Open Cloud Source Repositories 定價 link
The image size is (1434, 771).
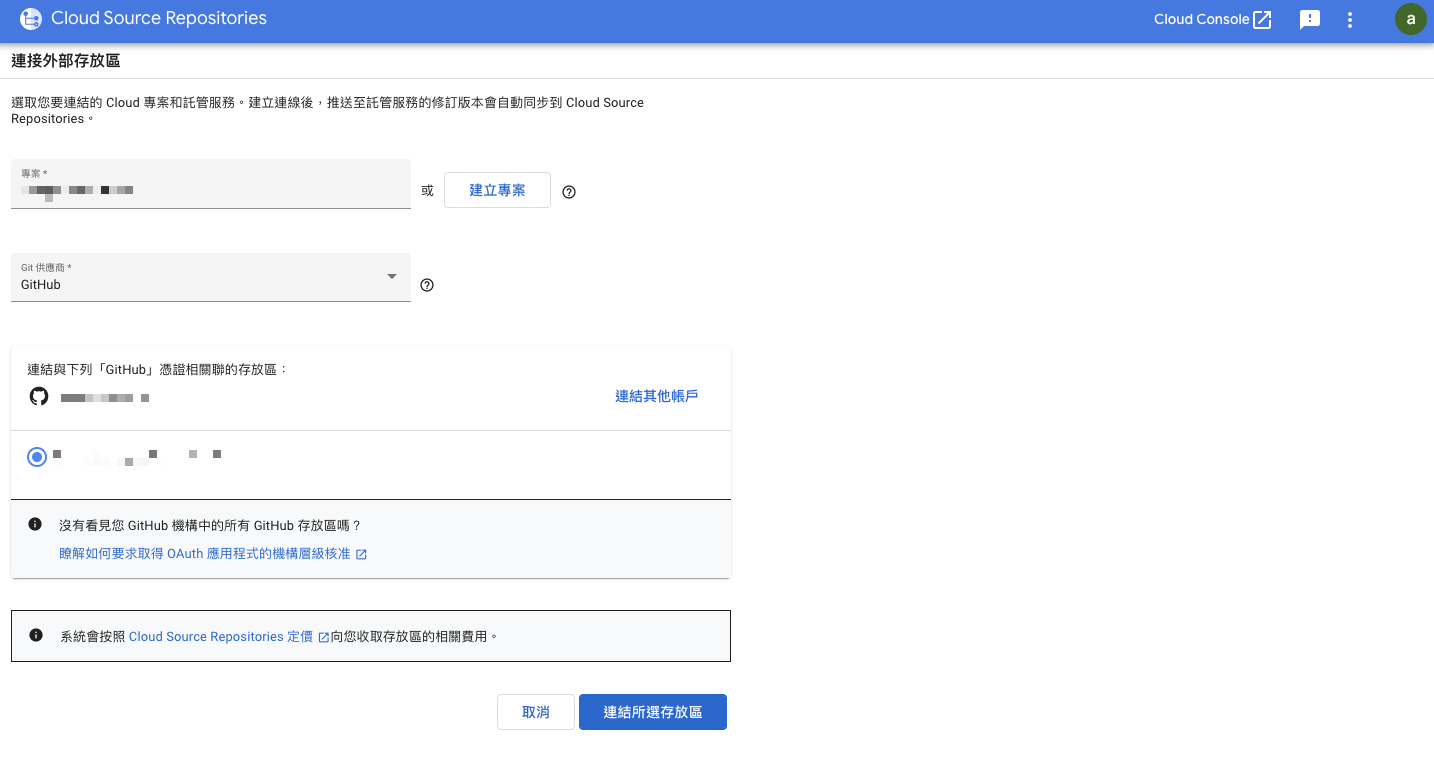[229, 636]
